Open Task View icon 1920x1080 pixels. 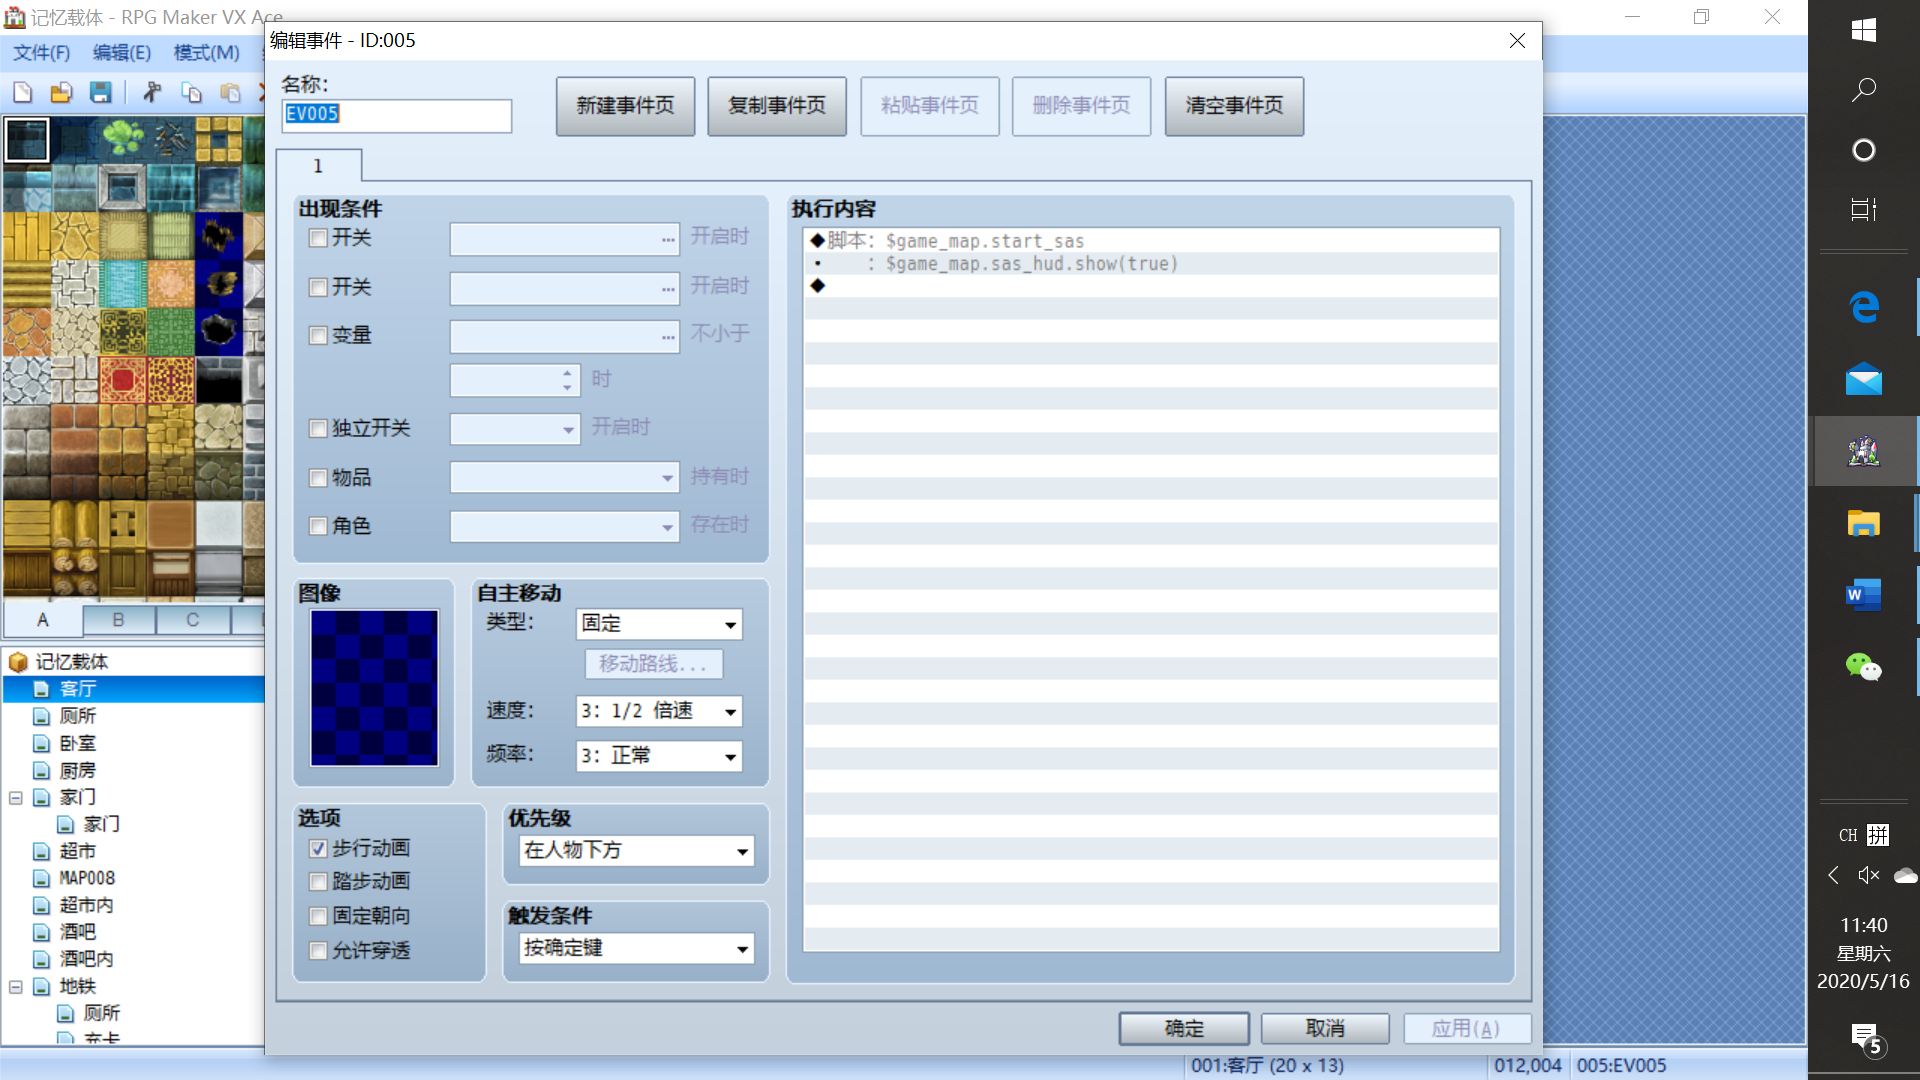pos(1863,209)
